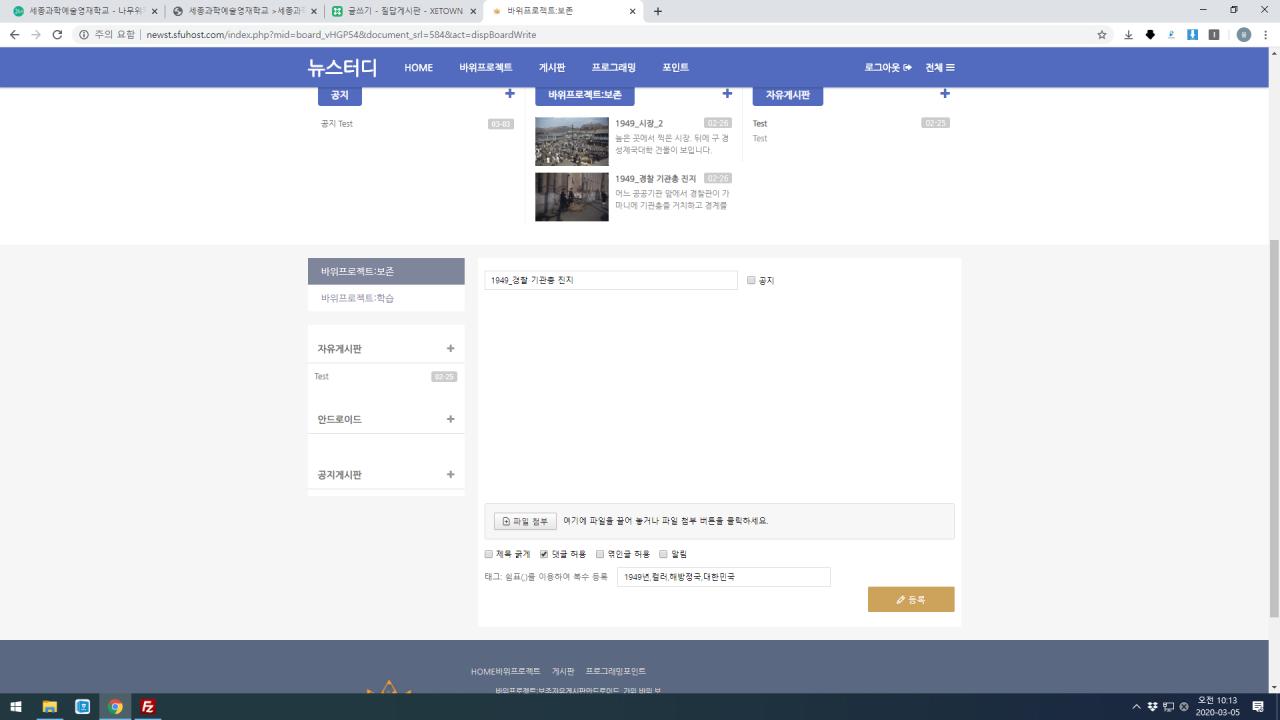Reload the page with the refresh icon
The image size is (1280, 720).
[x=57, y=34]
